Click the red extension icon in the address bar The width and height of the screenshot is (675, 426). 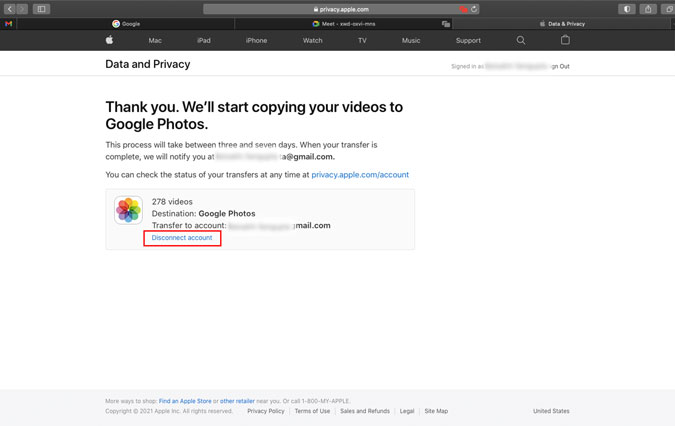click(x=463, y=9)
